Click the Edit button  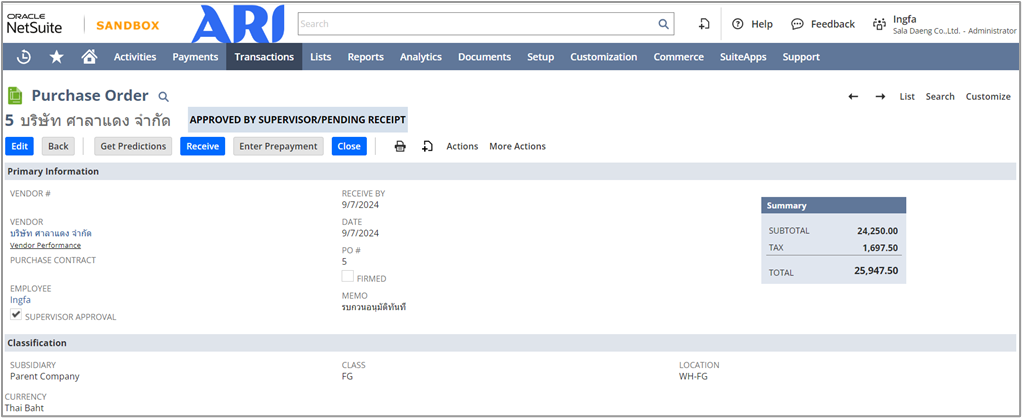click(x=20, y=146)
